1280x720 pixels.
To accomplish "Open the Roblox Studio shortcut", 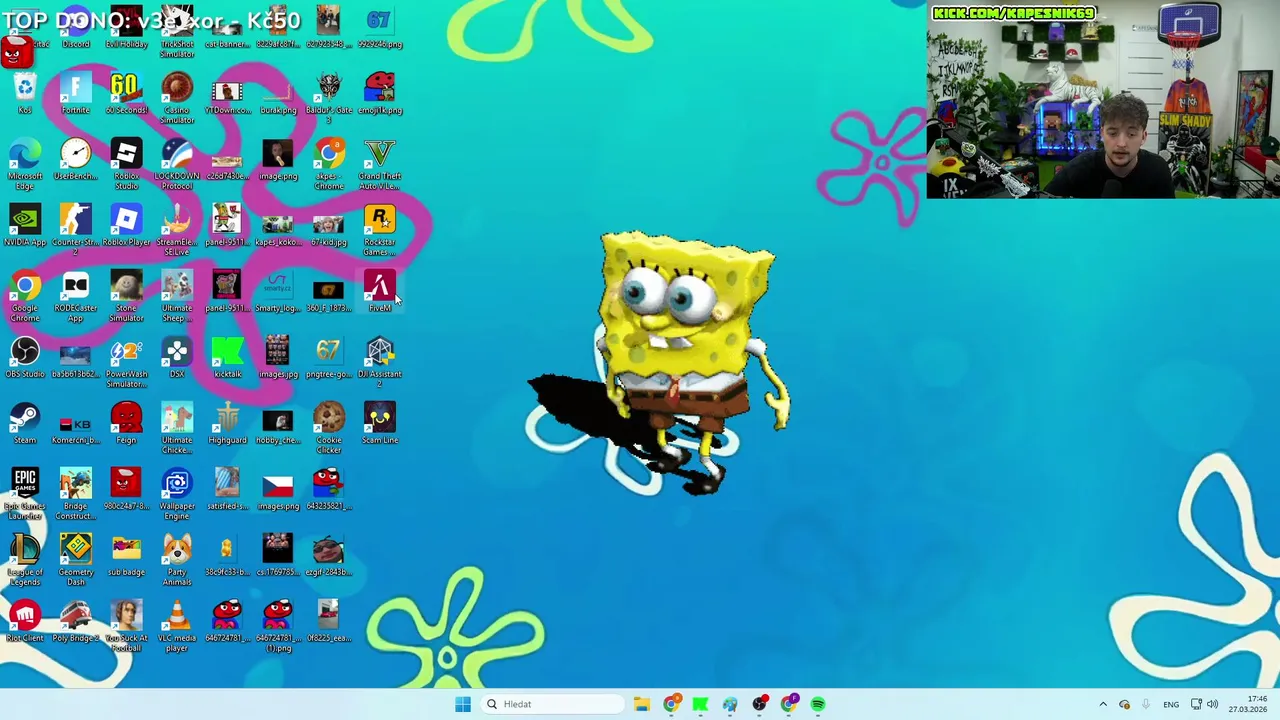I will tap(126, 164).
